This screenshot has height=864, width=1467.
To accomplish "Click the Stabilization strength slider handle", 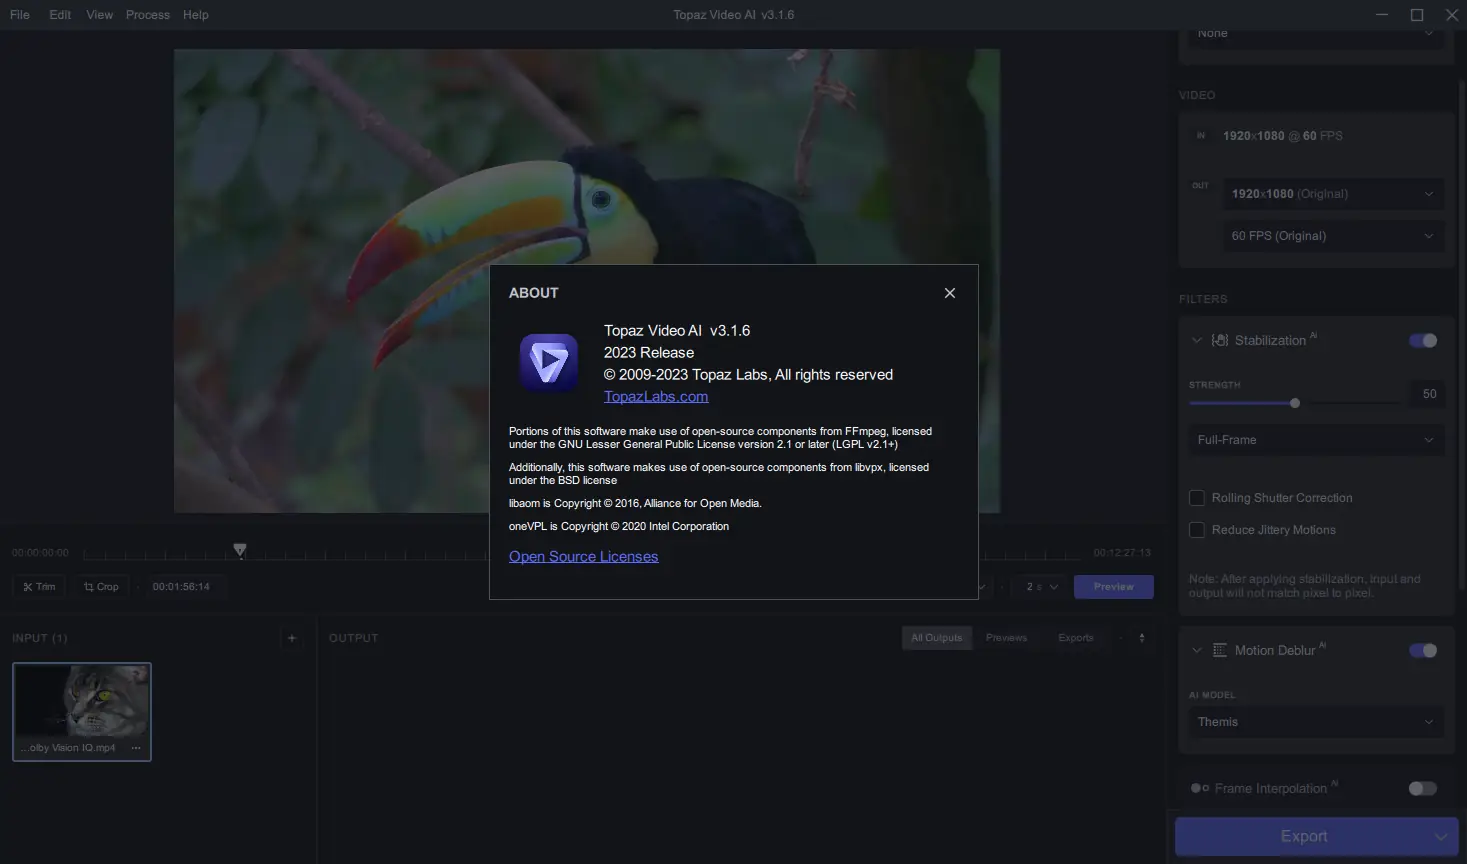I will (1295, 403).
